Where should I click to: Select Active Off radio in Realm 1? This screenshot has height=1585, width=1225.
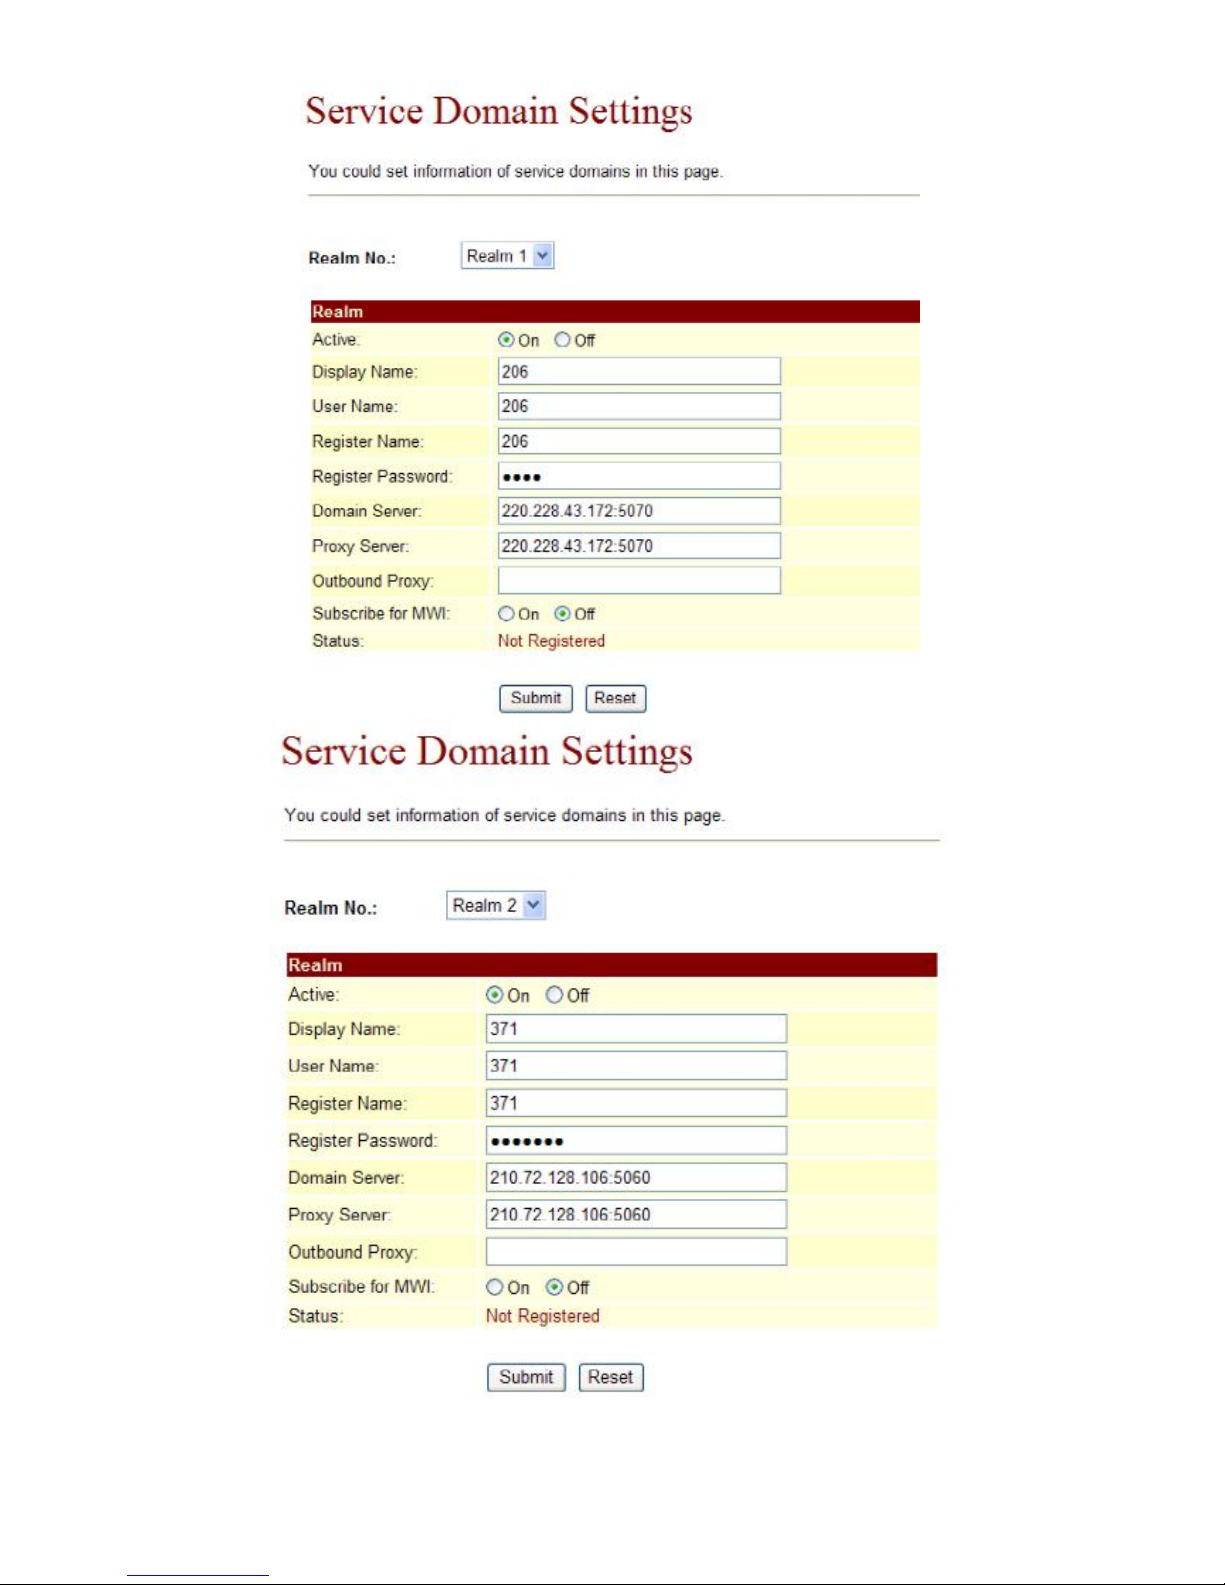562,340
